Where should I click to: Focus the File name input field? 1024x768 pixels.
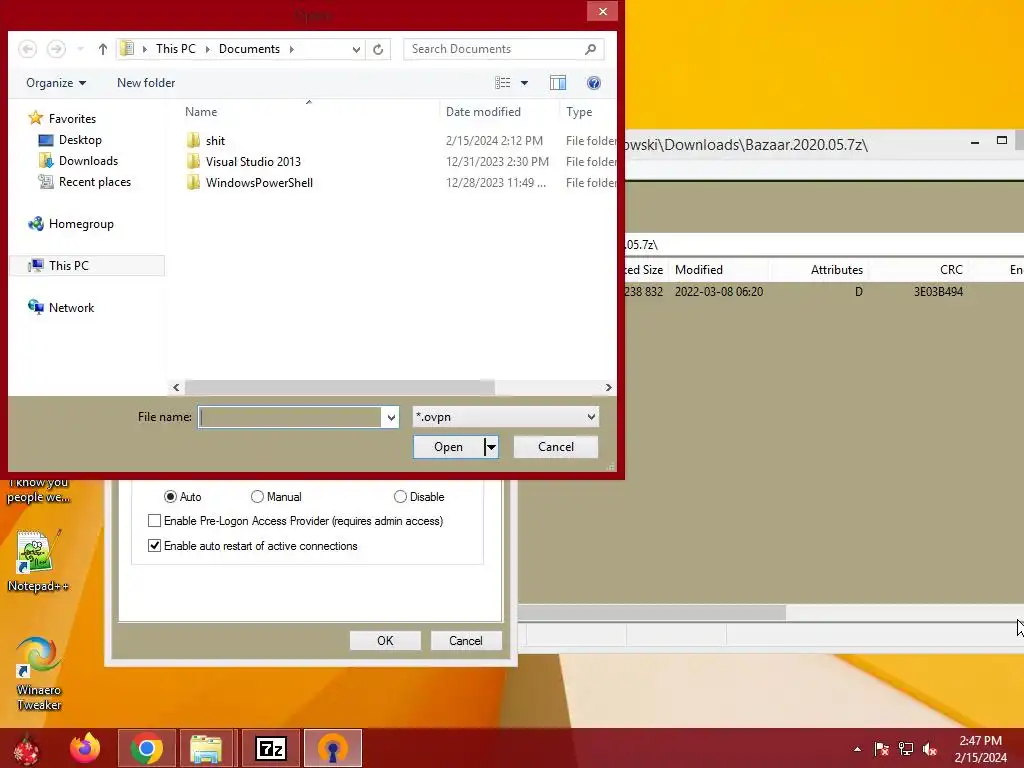(290, 417)
